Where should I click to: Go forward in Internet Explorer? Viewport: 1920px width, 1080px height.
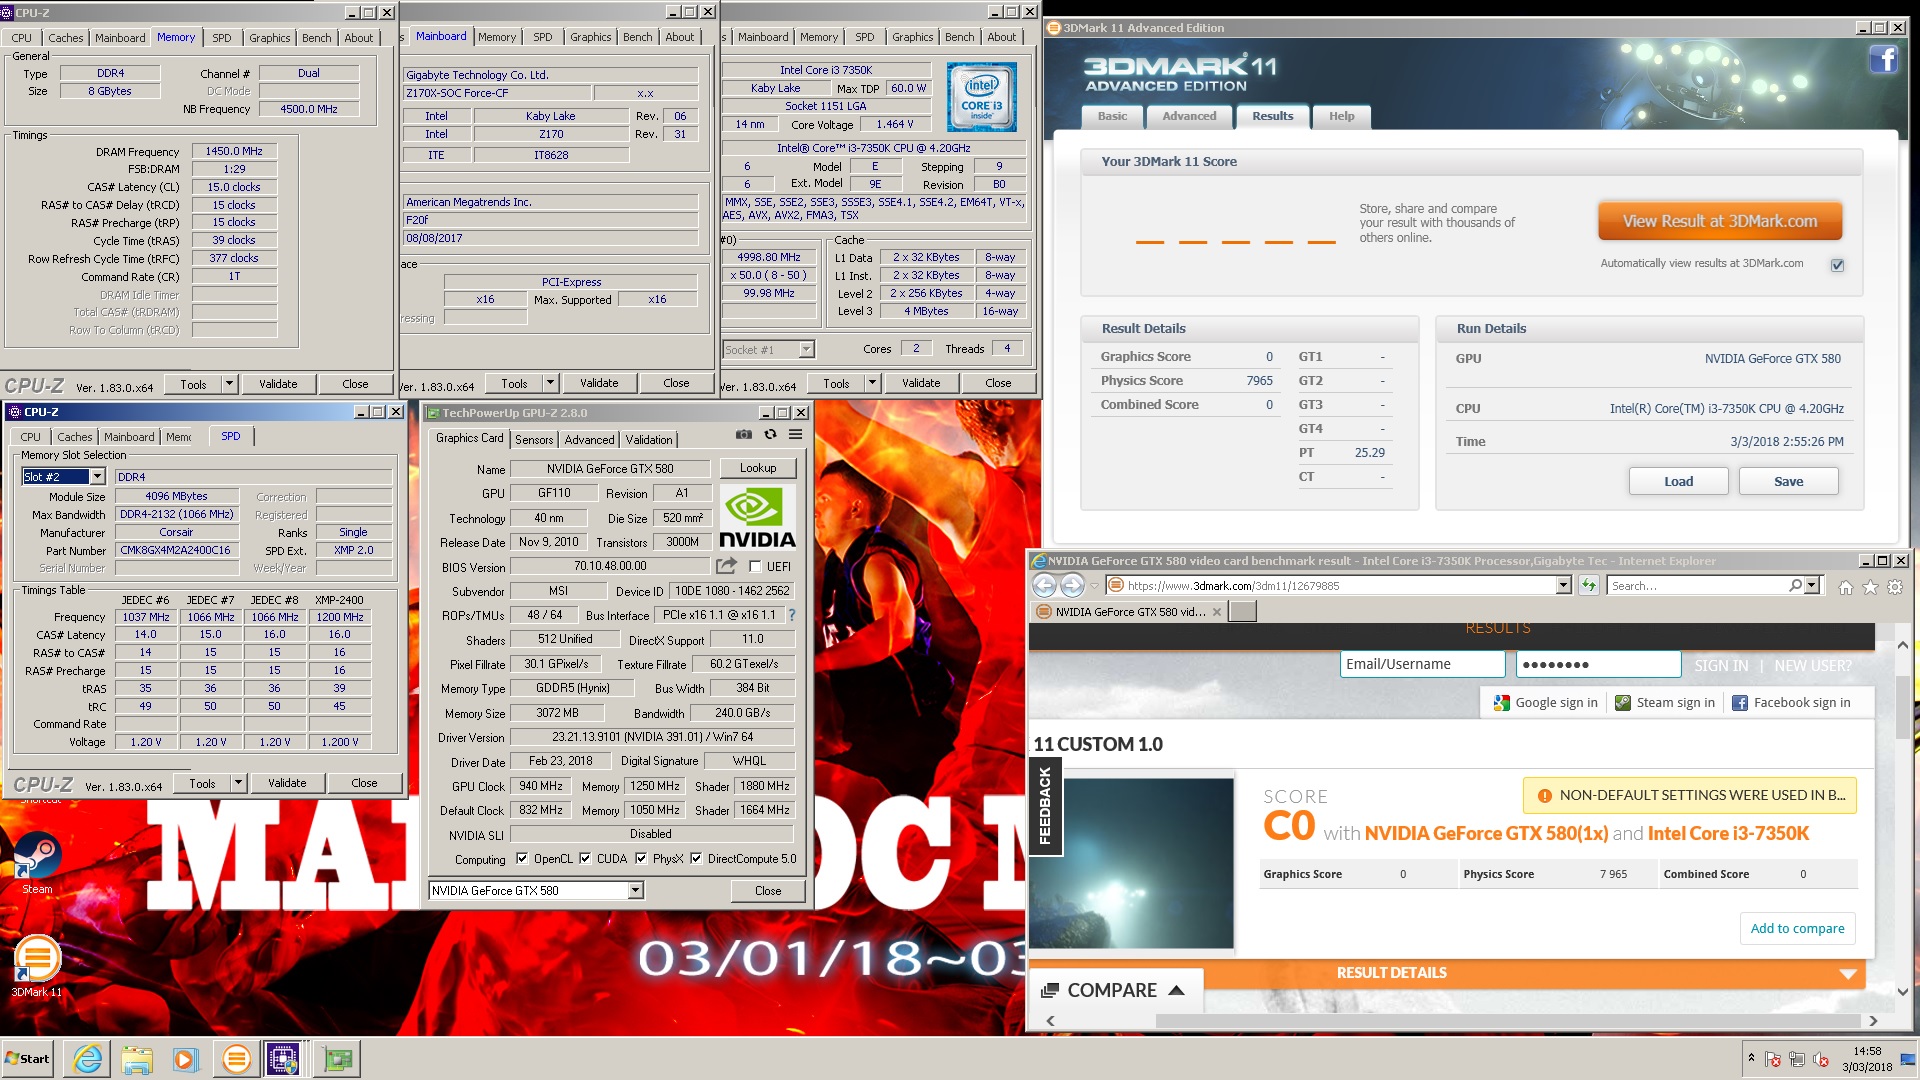(x=1072, y=586)
